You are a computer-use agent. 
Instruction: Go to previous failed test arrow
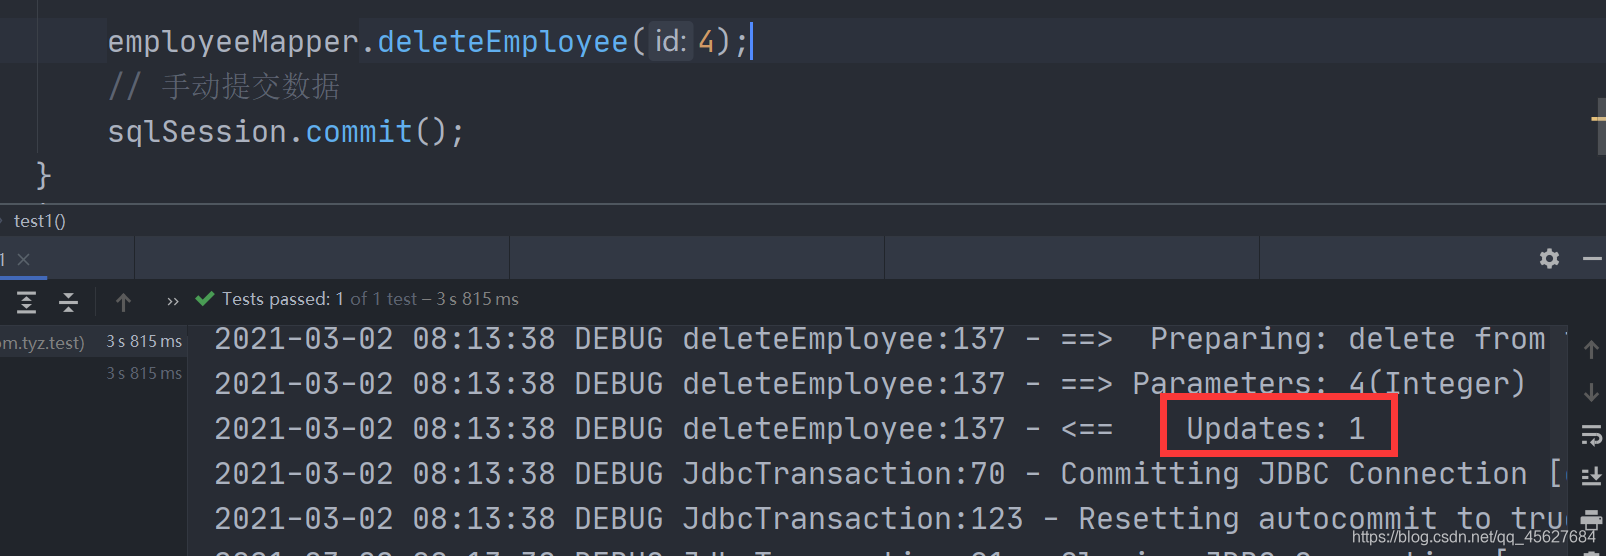pos(123,301)
